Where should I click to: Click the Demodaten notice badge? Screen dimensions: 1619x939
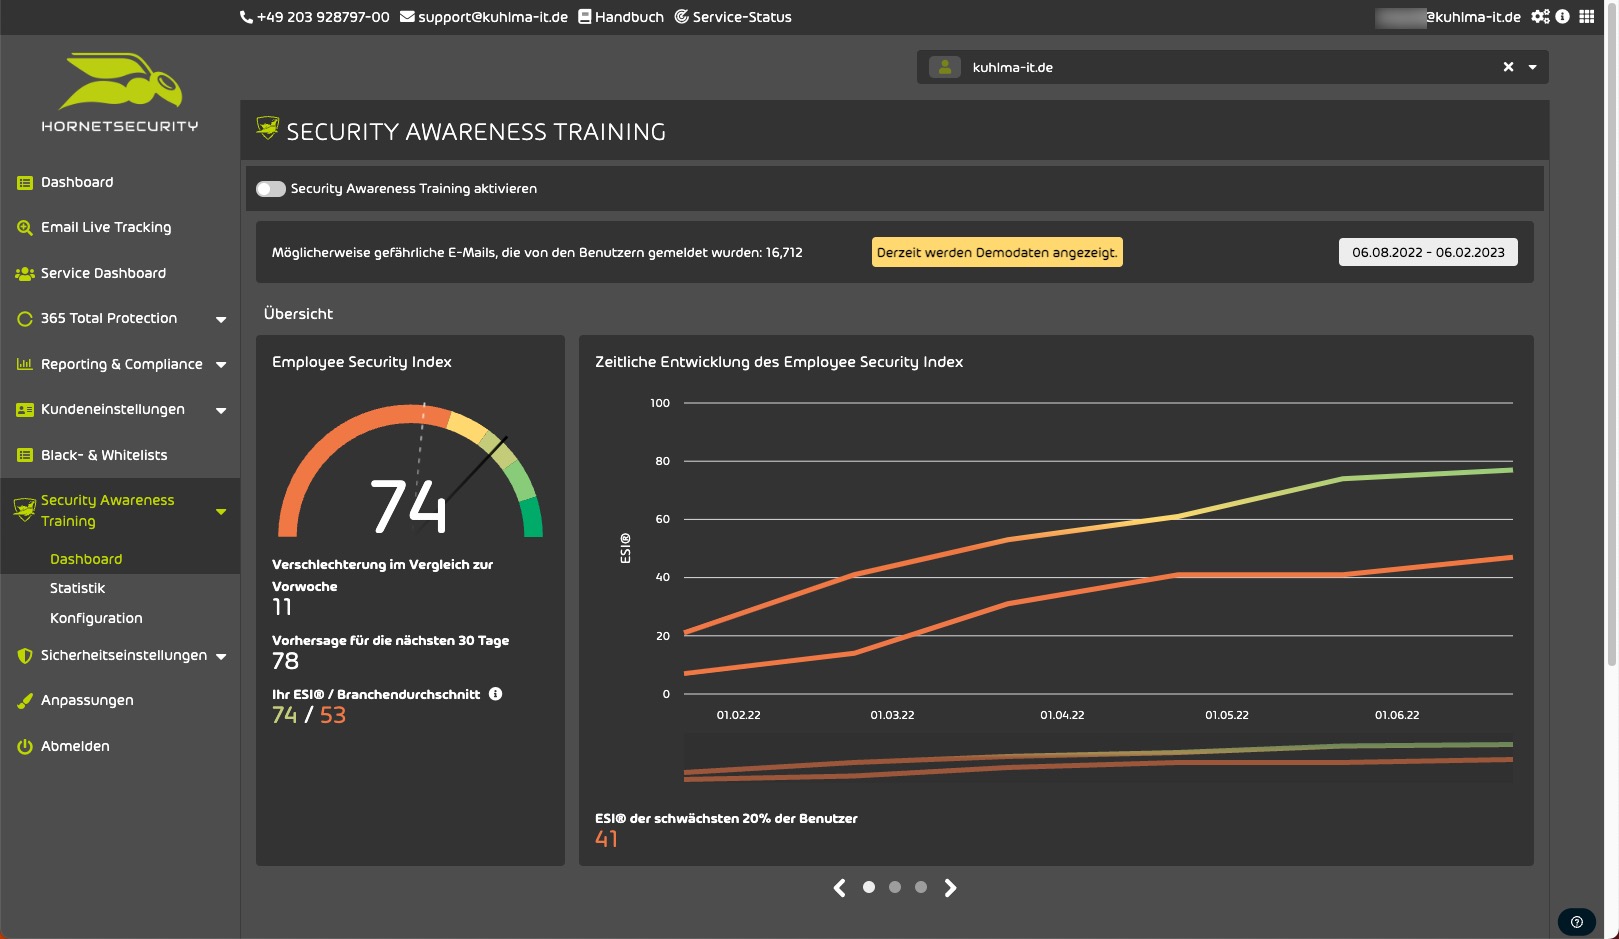coord(997,252)
